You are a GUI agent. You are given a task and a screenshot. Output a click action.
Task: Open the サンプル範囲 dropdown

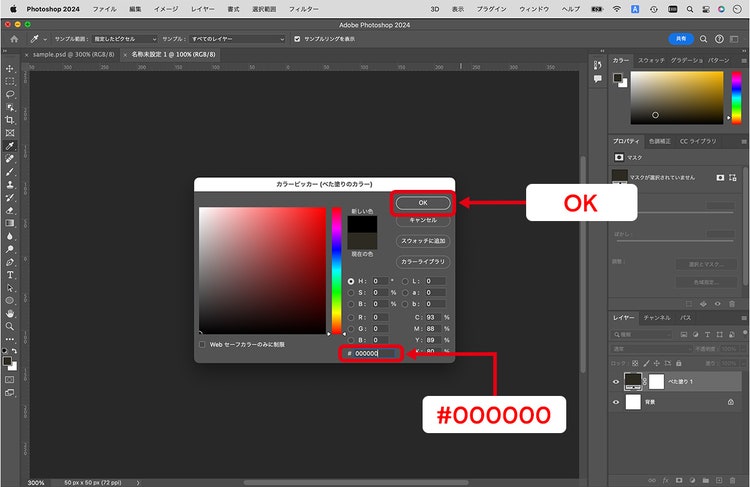click(x=124, y=39)
